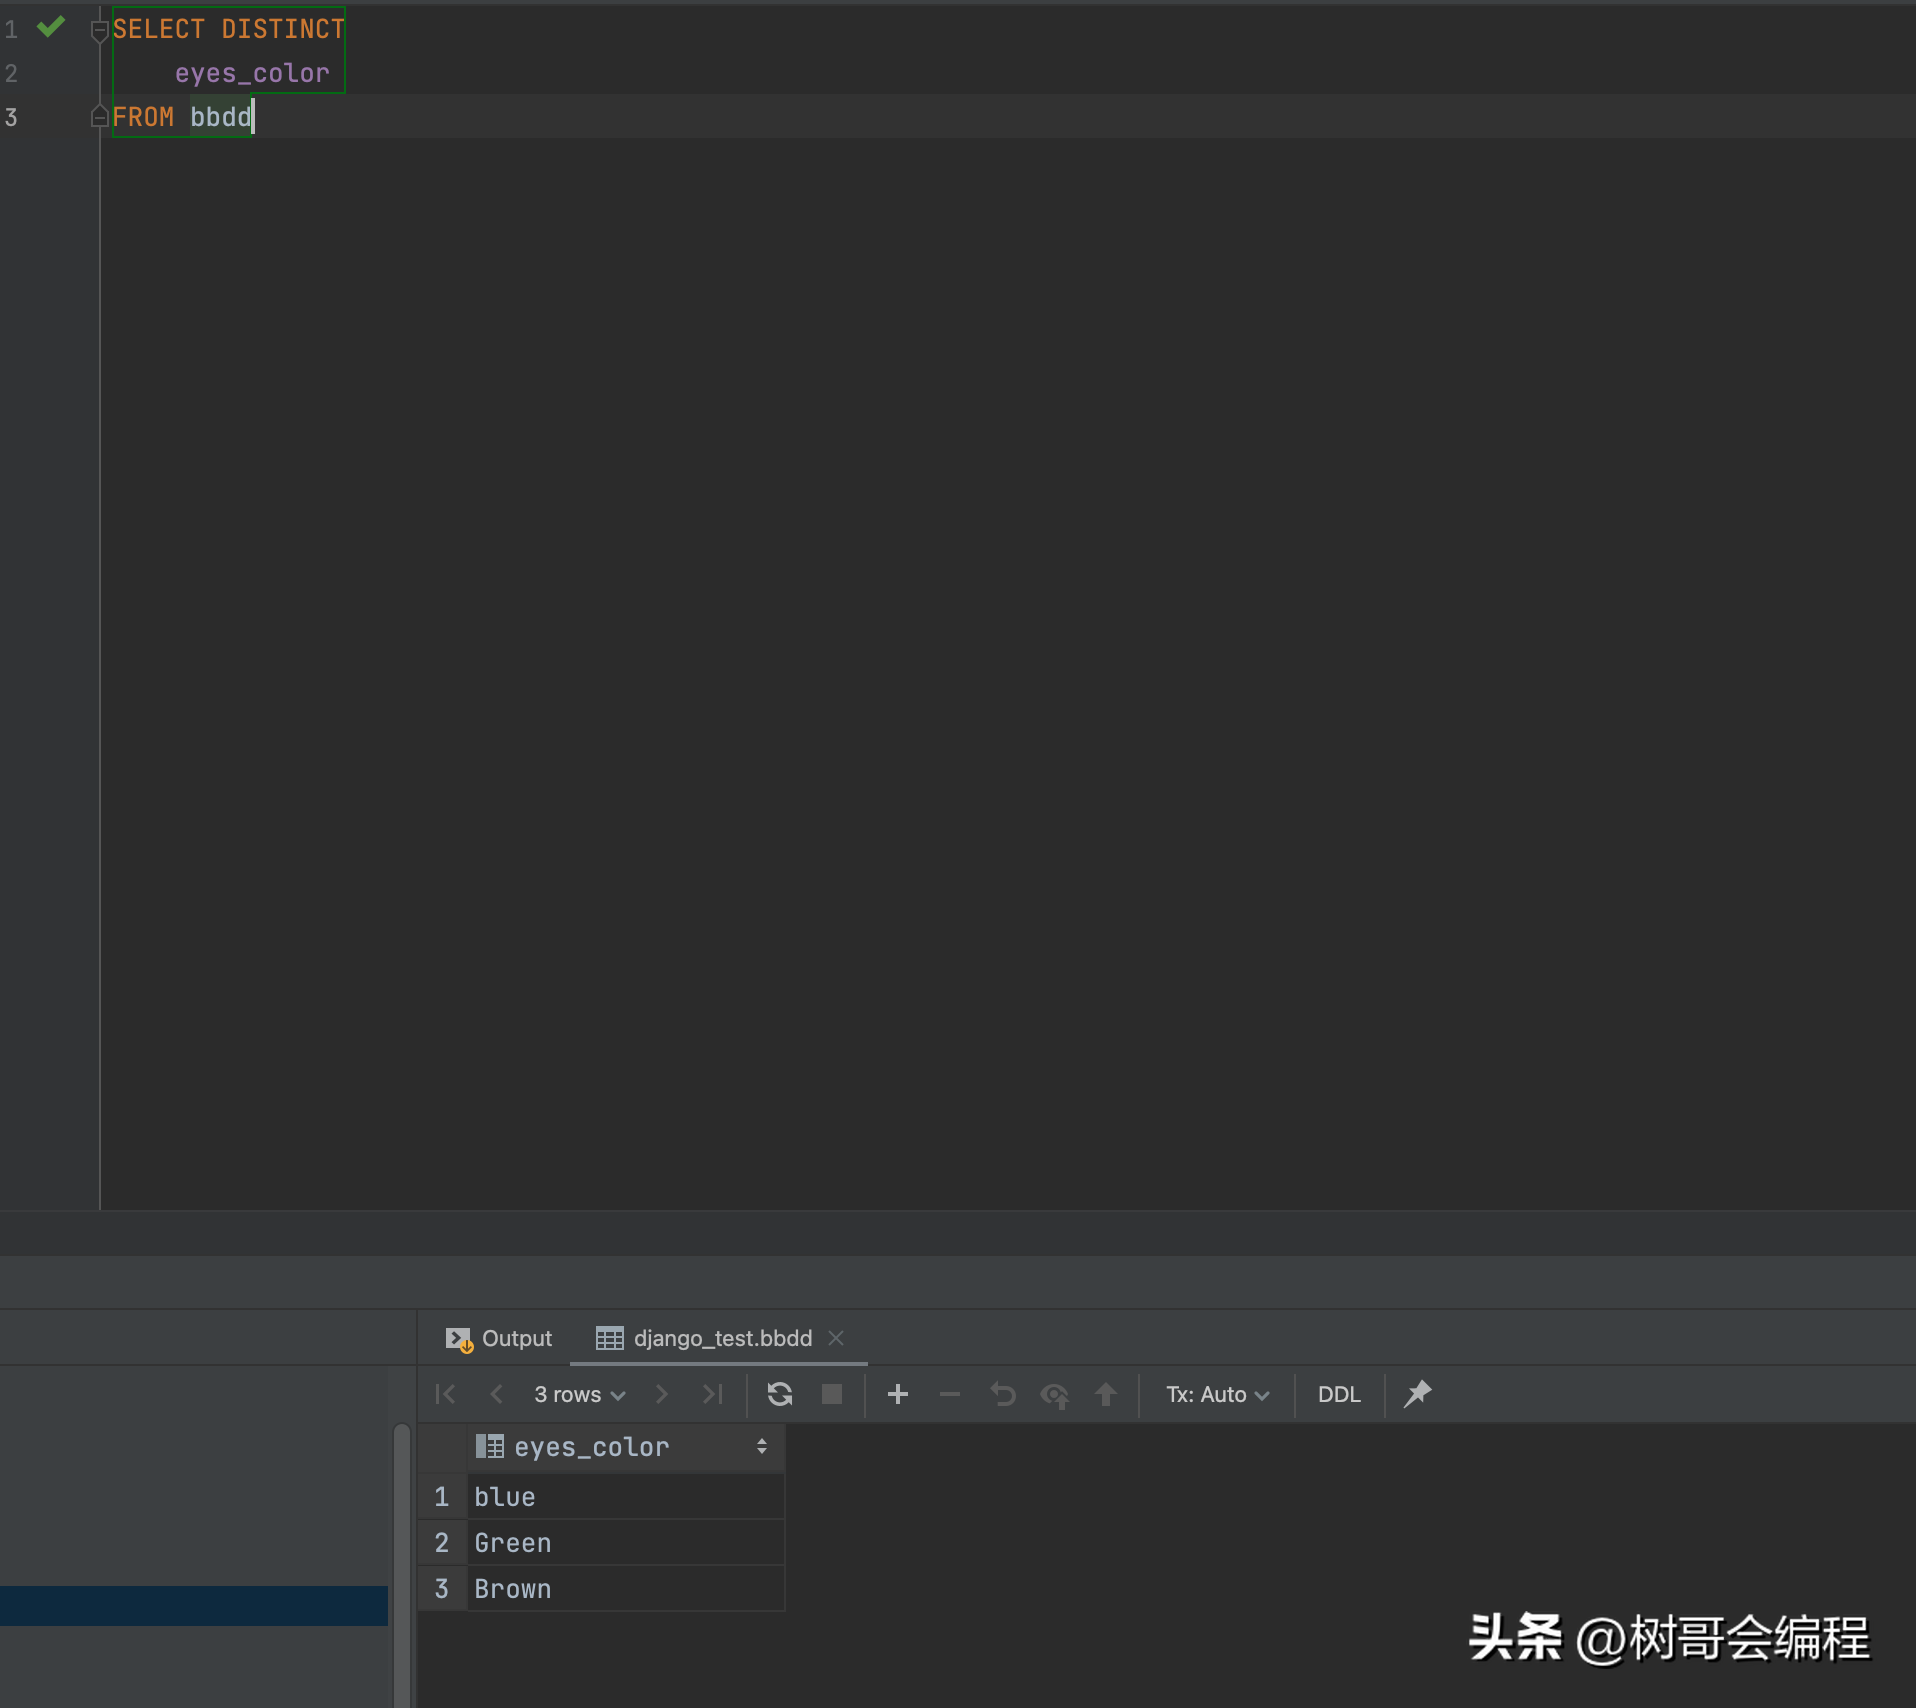Go to next page of results

click(x=661, y=1394)
